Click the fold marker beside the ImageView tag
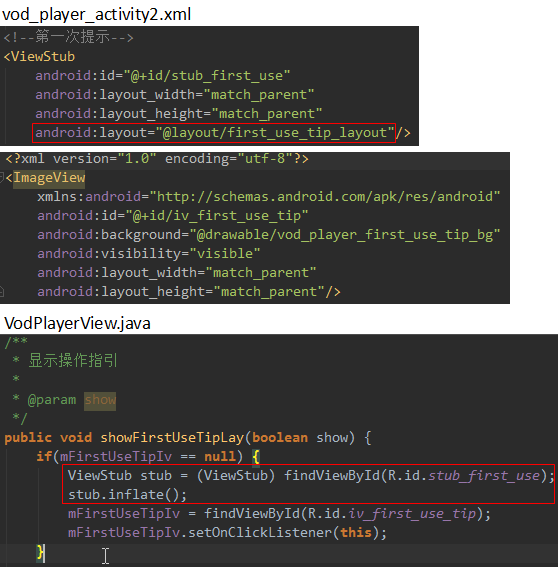 (x=1, y=178)
